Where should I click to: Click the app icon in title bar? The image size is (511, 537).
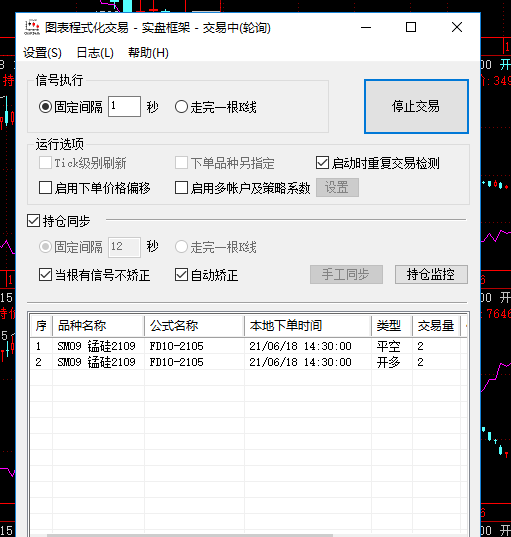32,27
